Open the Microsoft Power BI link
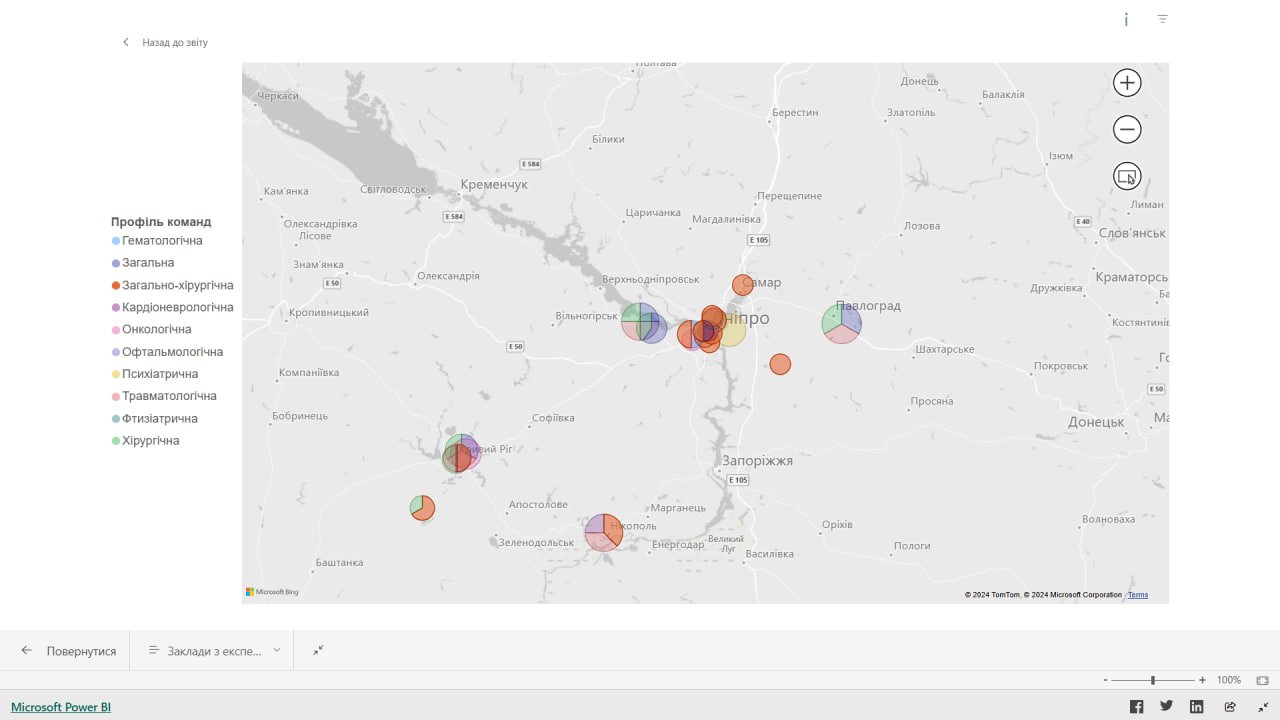The image size is (1280, 720). point(61,707)
